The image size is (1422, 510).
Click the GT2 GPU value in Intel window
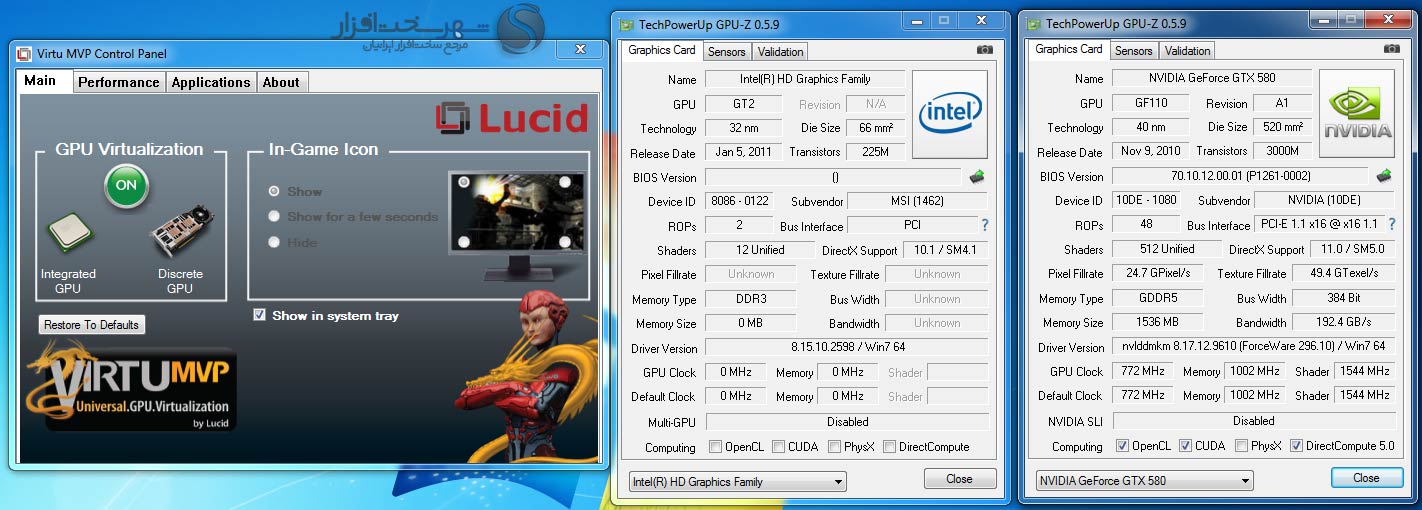click(x=743, y=104)
